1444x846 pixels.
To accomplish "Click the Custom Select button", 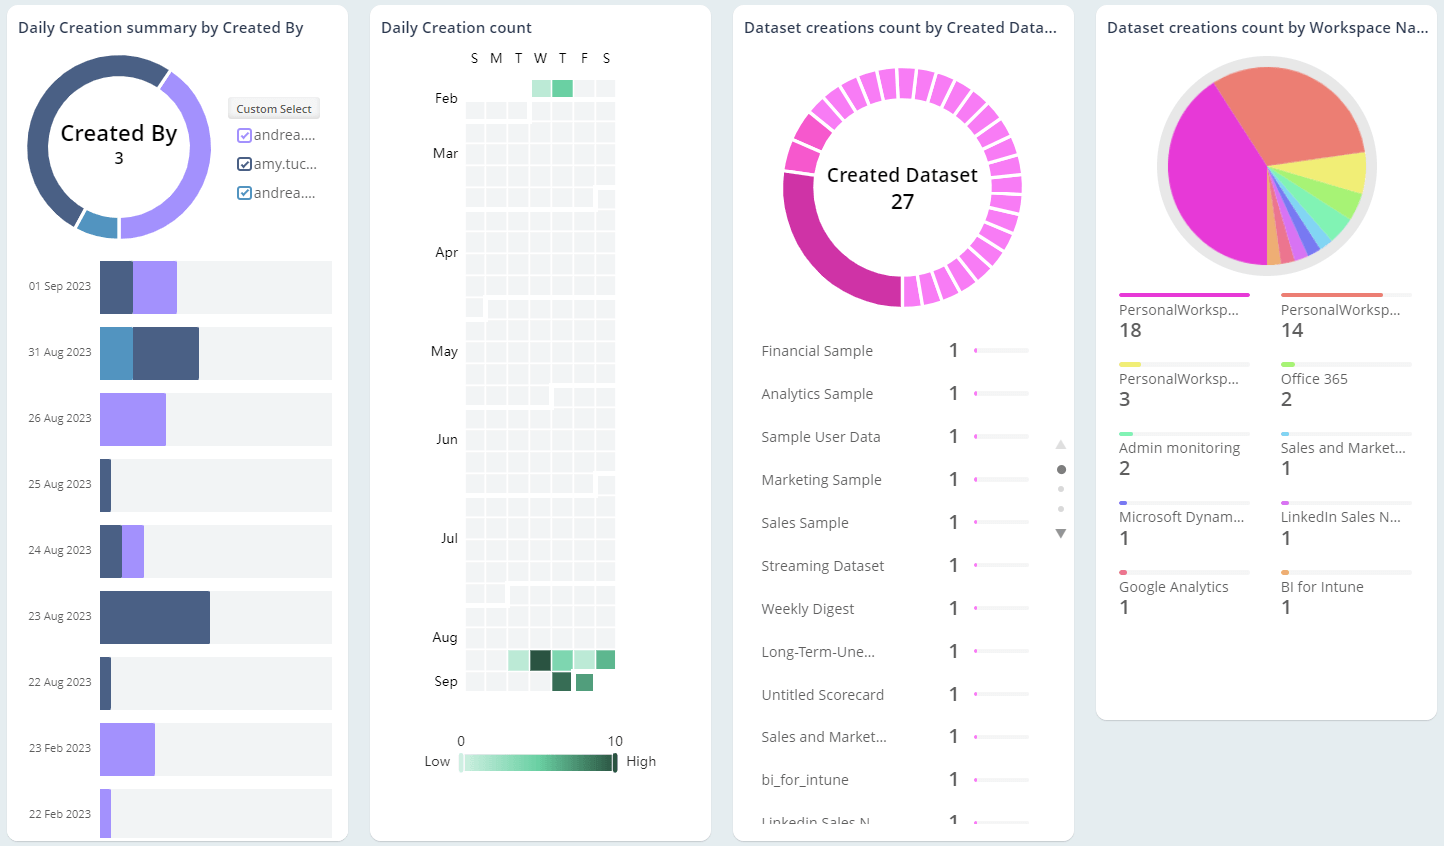I will pos(273,108).
